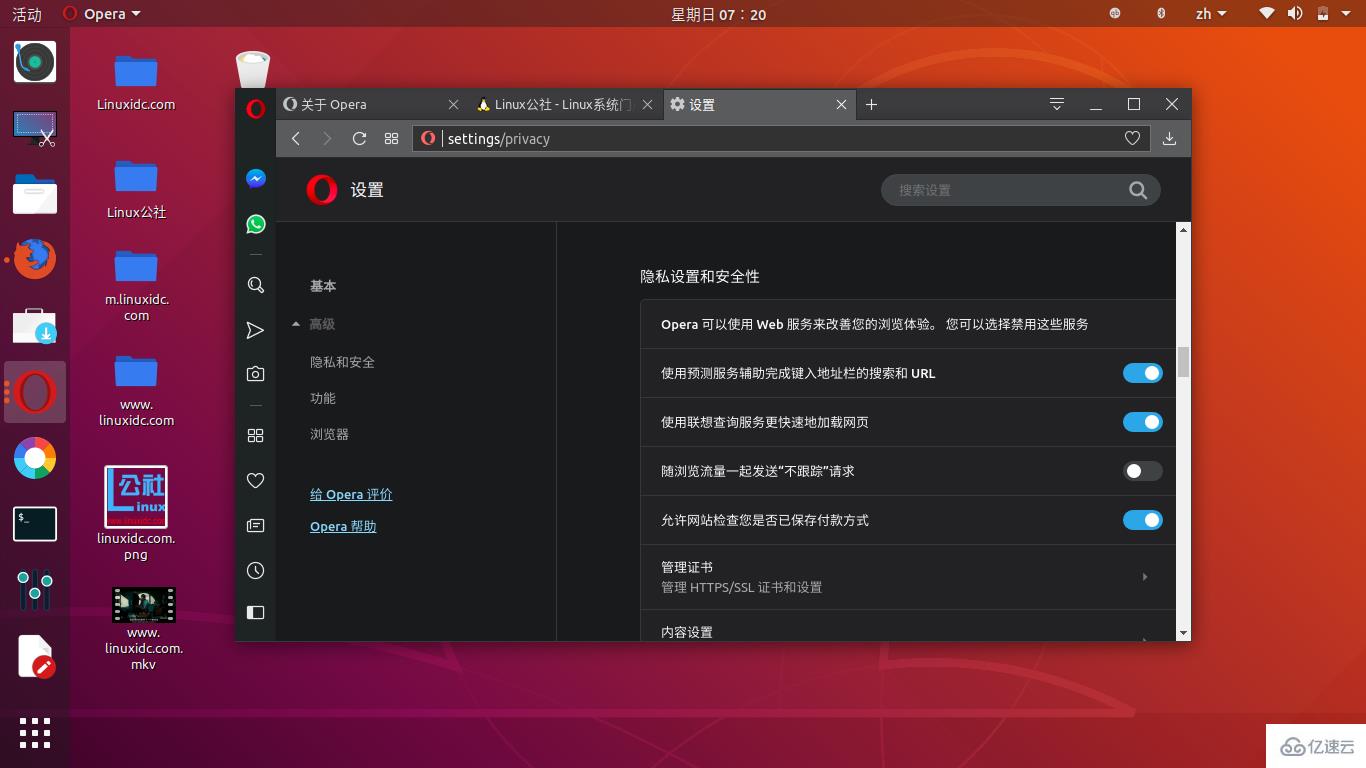Click the search settings magnifier icon
The height and width of the screenshot is (768, 1366).
pyautogui.click(x=1138, y=190)
